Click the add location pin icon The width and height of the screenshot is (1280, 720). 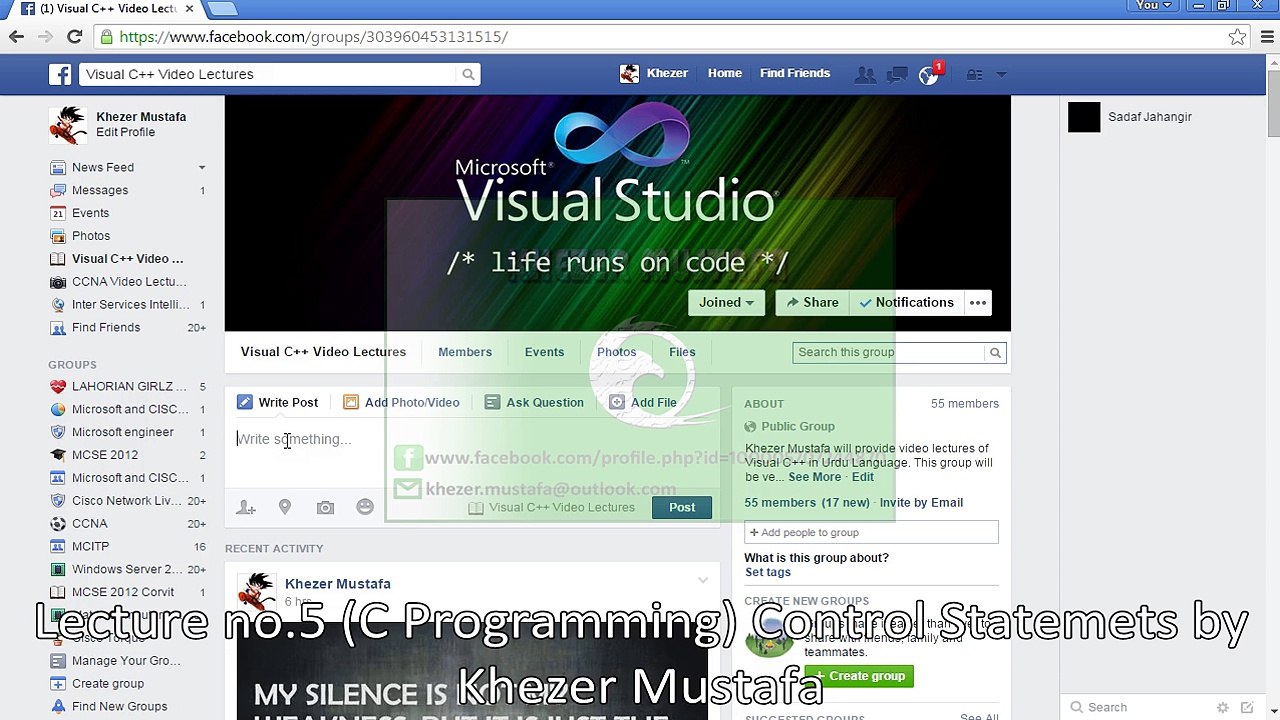tap(285, 508)
